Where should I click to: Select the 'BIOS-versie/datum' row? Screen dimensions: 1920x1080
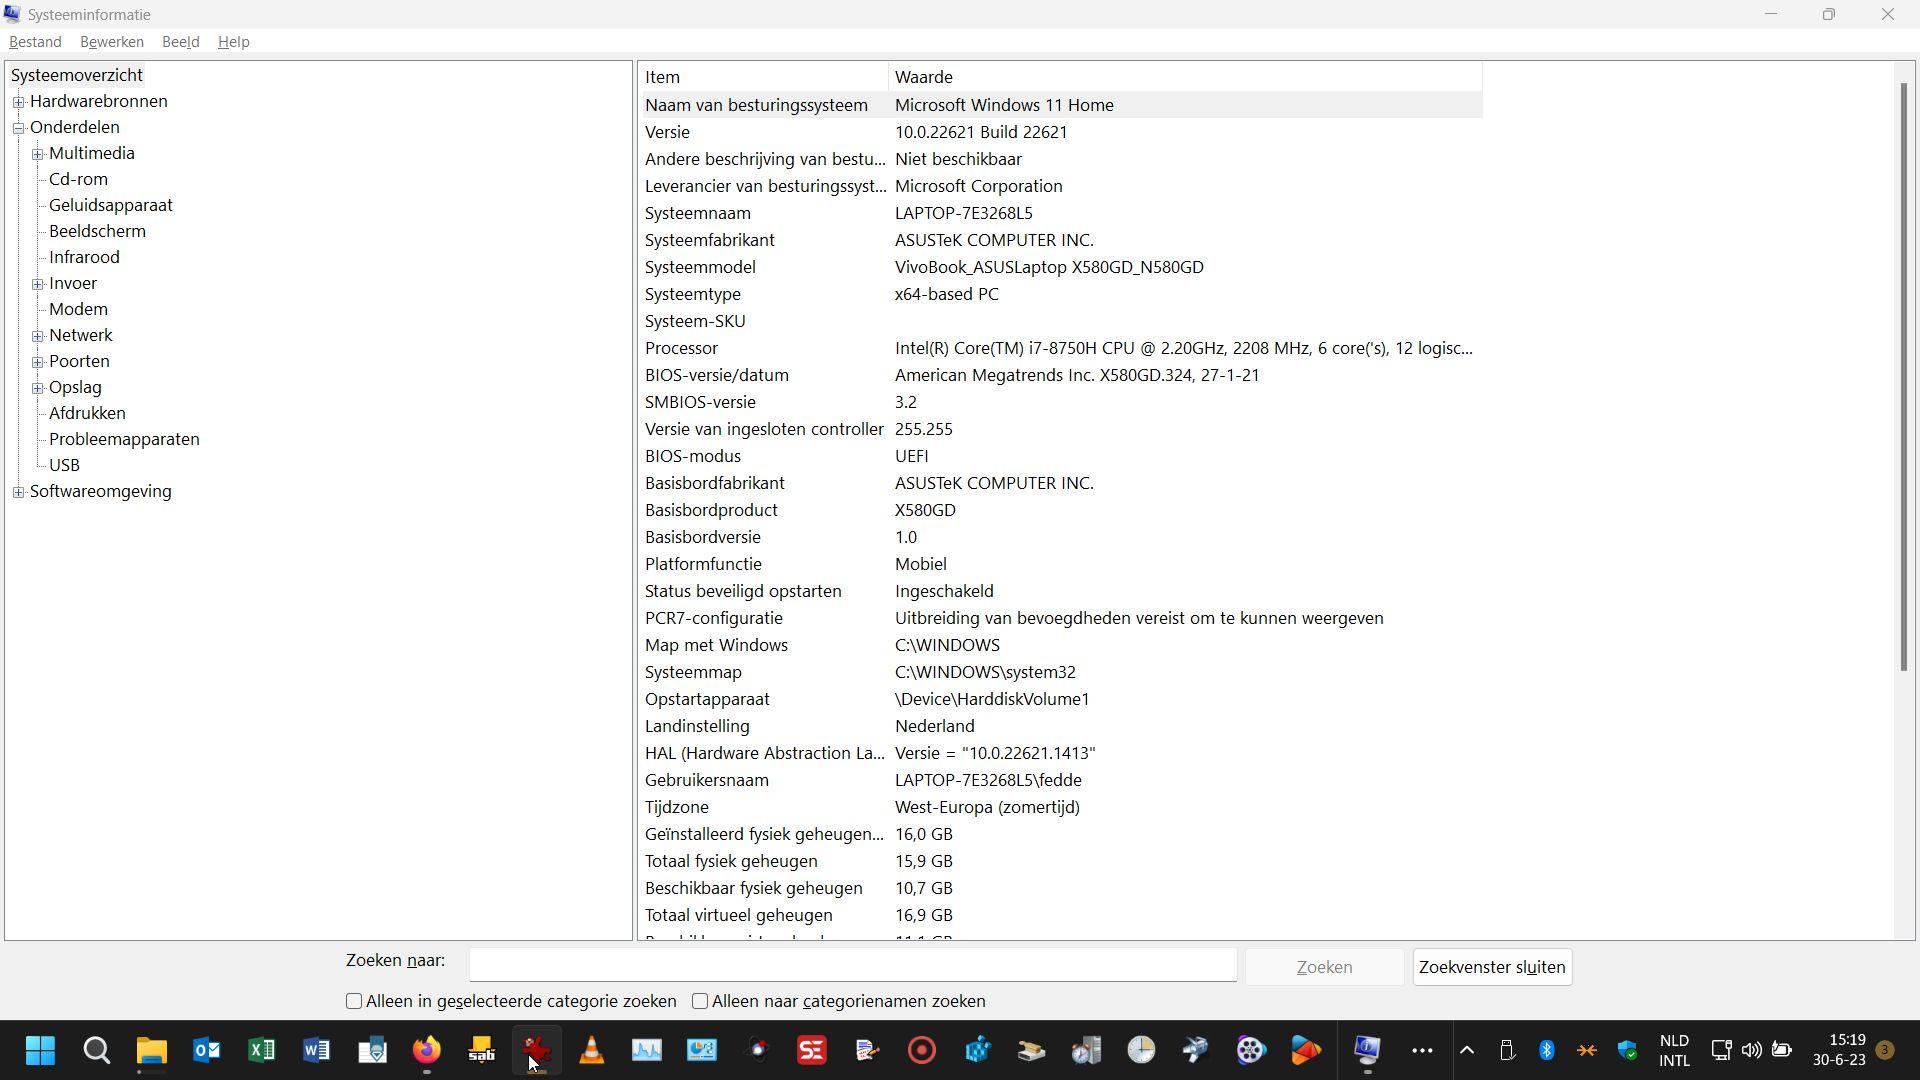(x=1061, y=375)
